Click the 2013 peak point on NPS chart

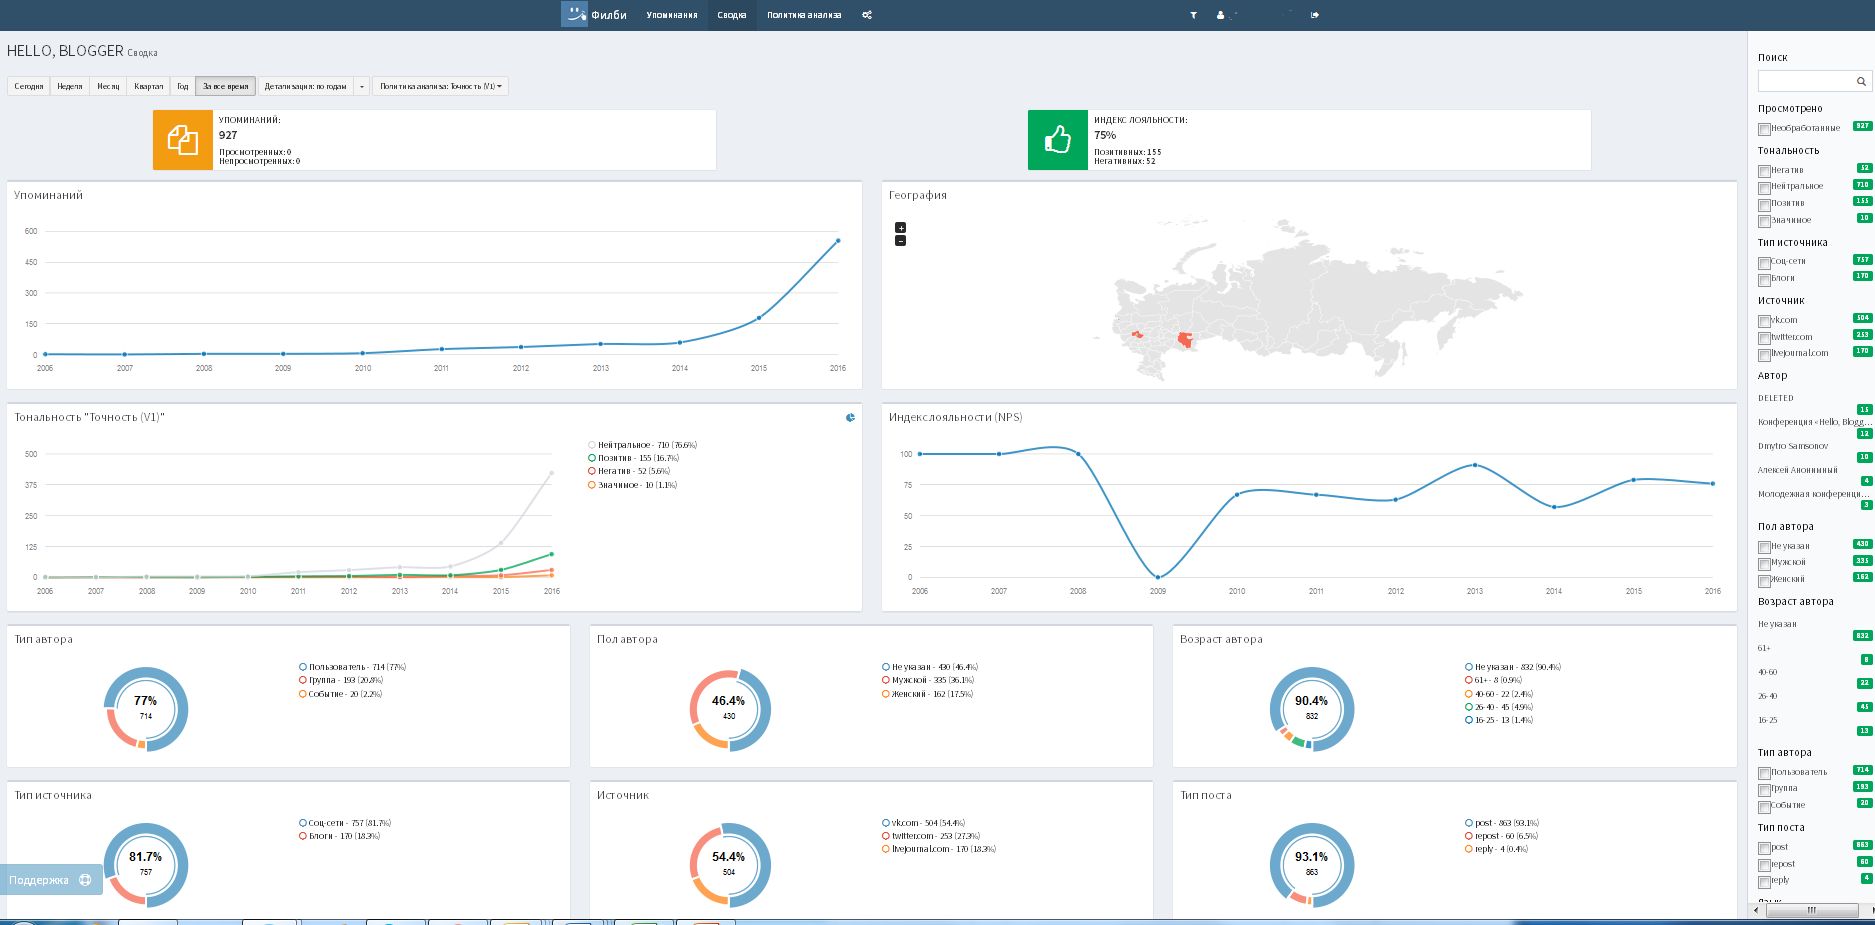[1475, 465]
